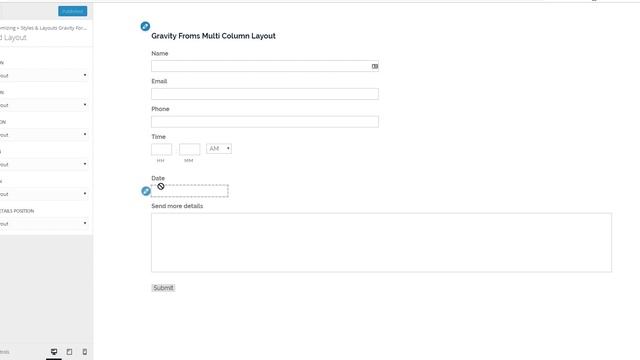Click the HH hour input box
The width and height of the screenshot is (640, 360).
[x=162, y=149]
